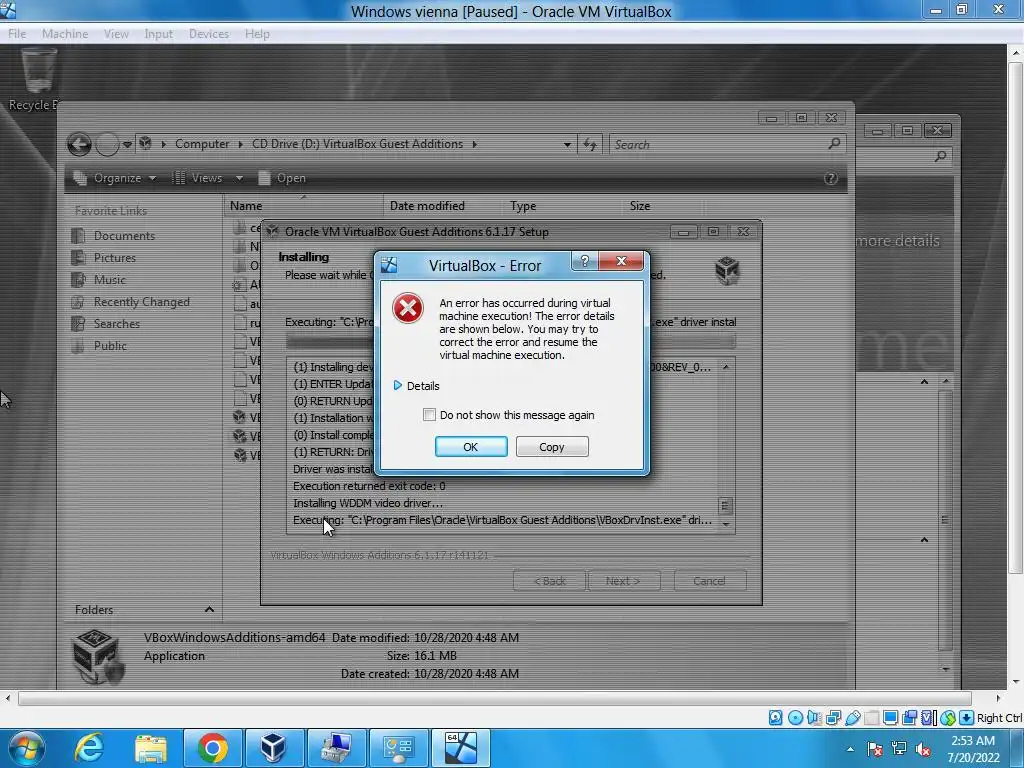
Task: Open the address bar history dropdown
Action: coord(567,144)
